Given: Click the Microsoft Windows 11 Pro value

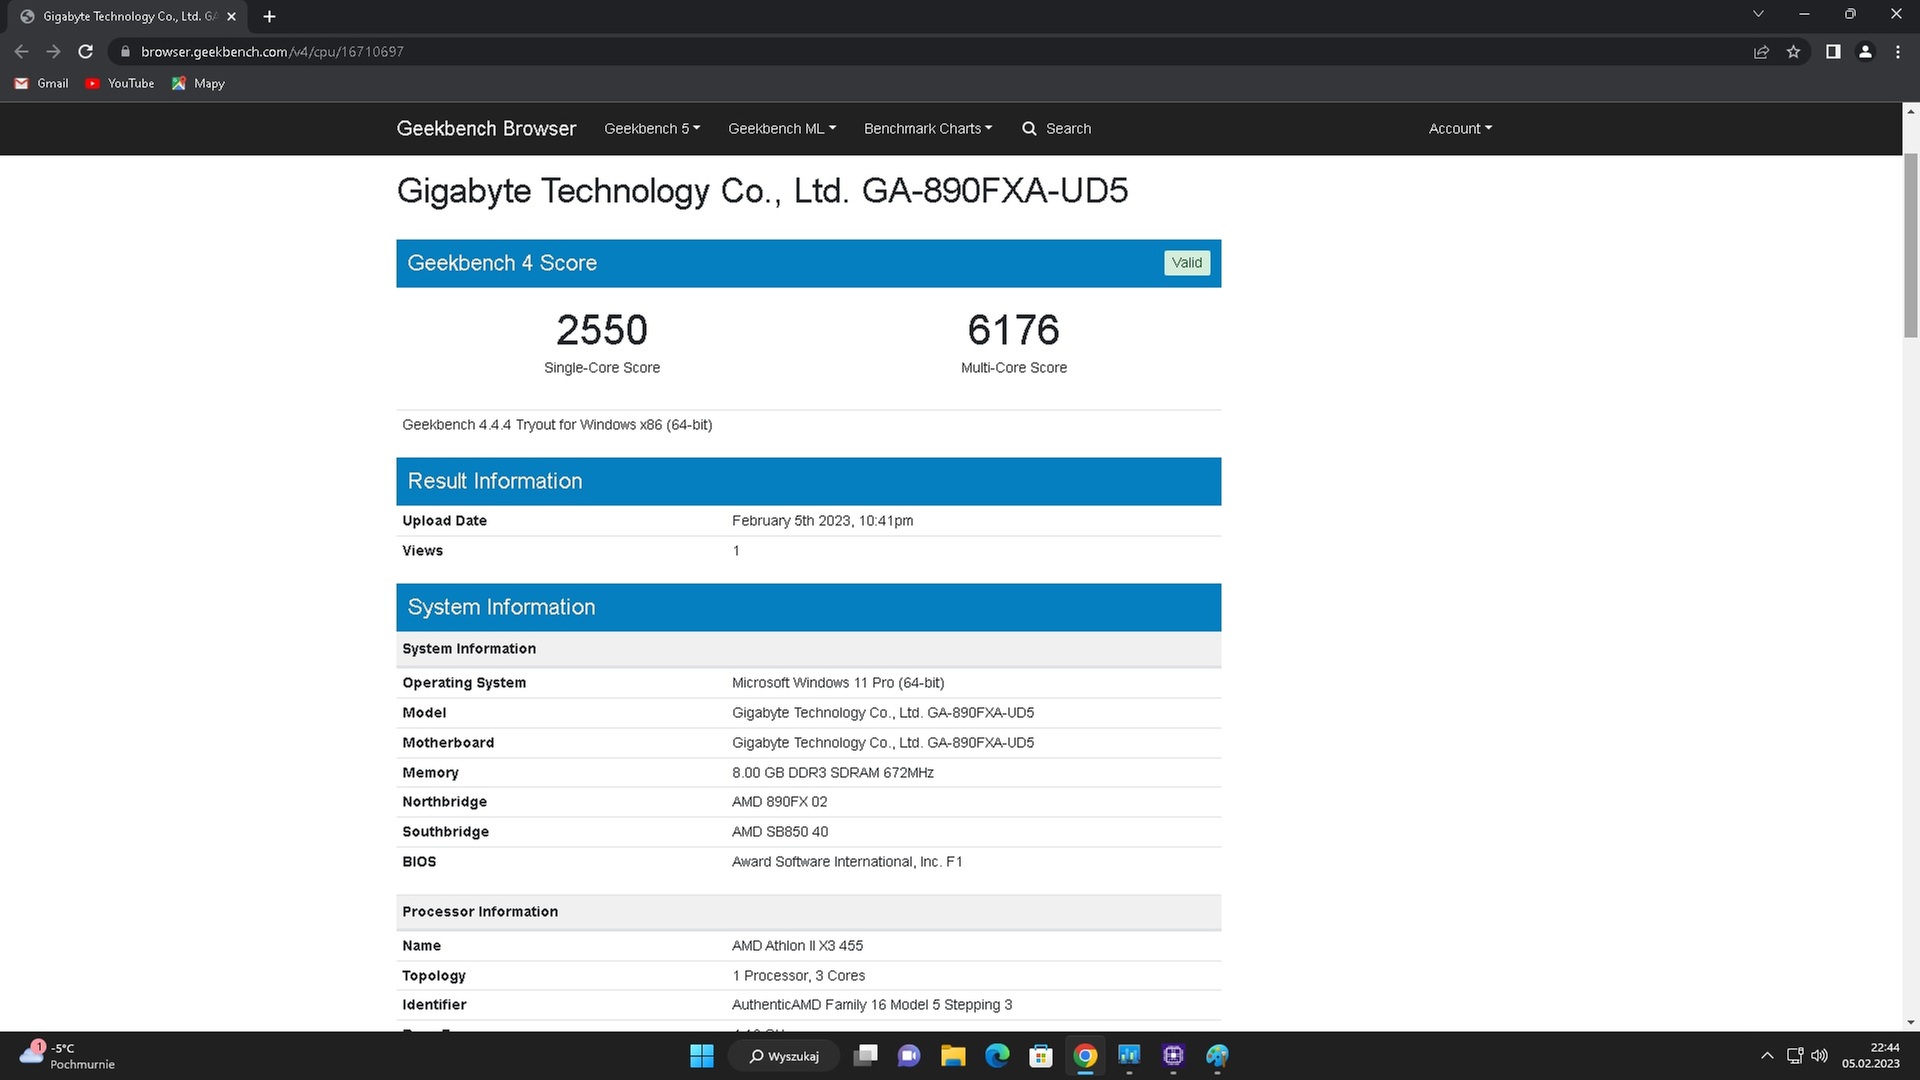Looking at the screenshot, I should 838,683.
